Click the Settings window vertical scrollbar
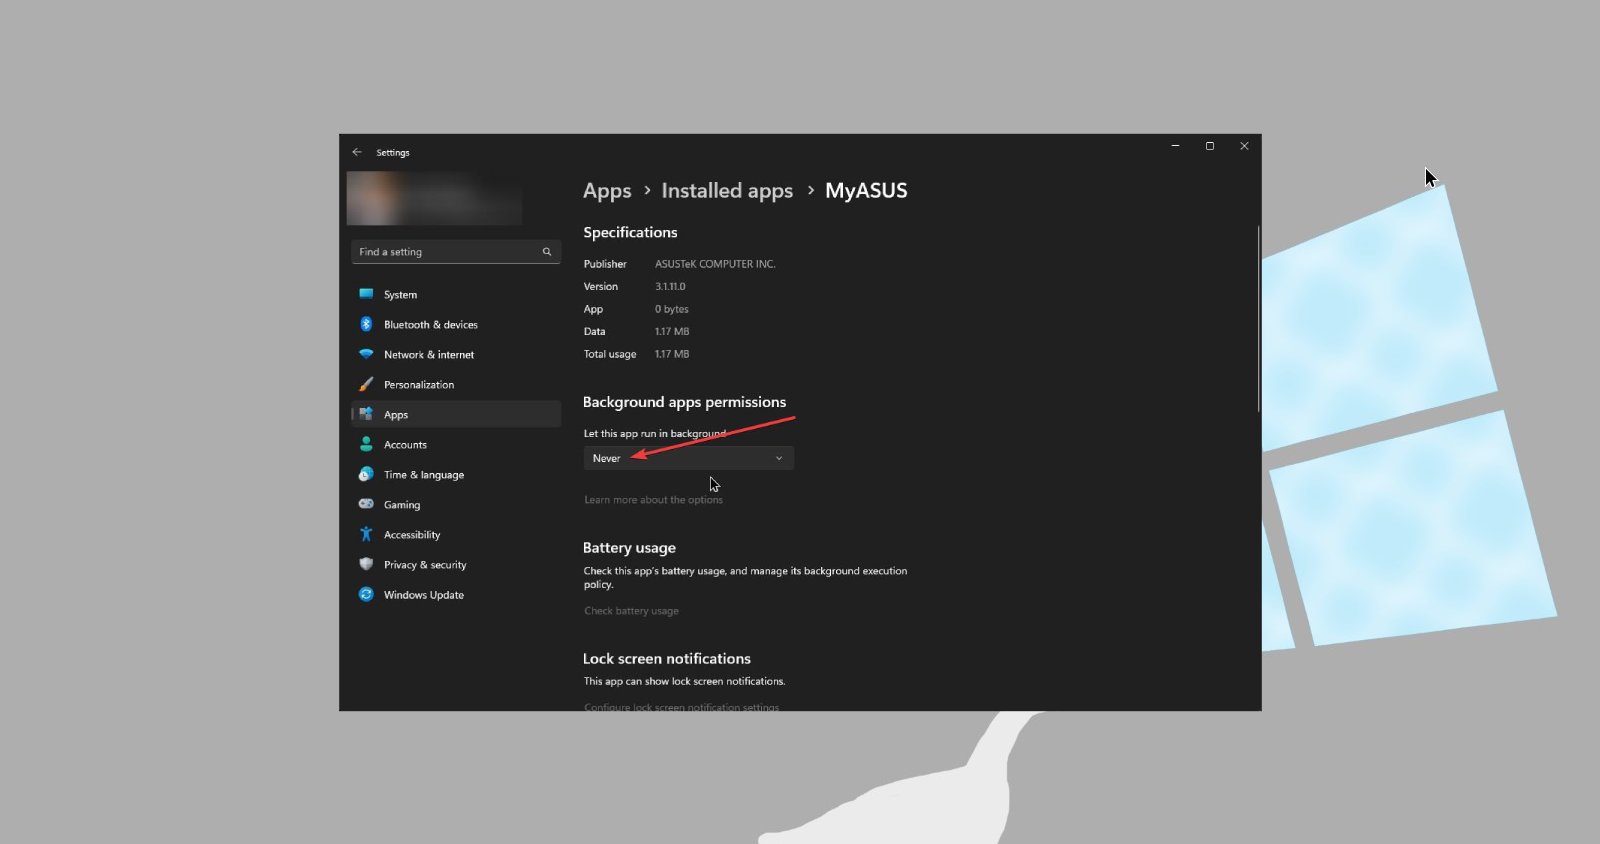The height and width of the screenshot is (844, 1600). point(1258,318)
